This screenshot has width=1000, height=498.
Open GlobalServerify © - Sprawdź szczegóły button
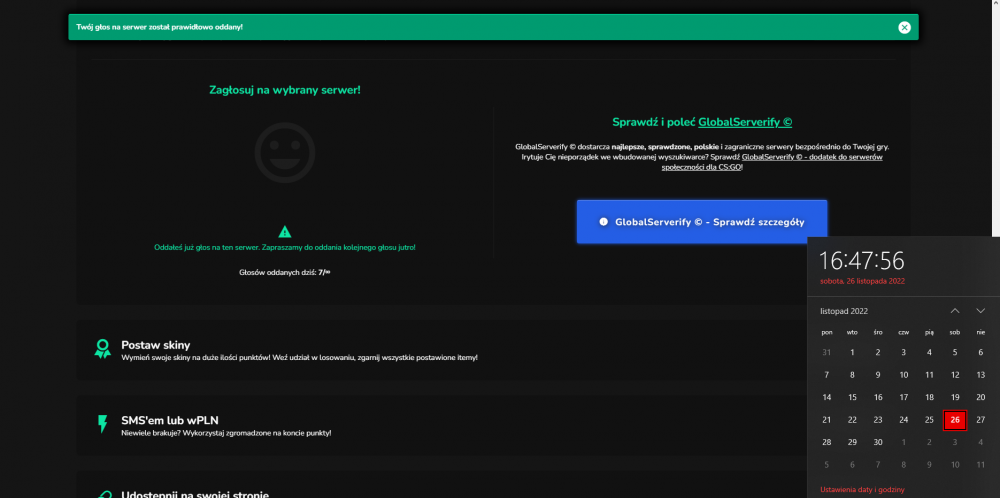point(702,222)
